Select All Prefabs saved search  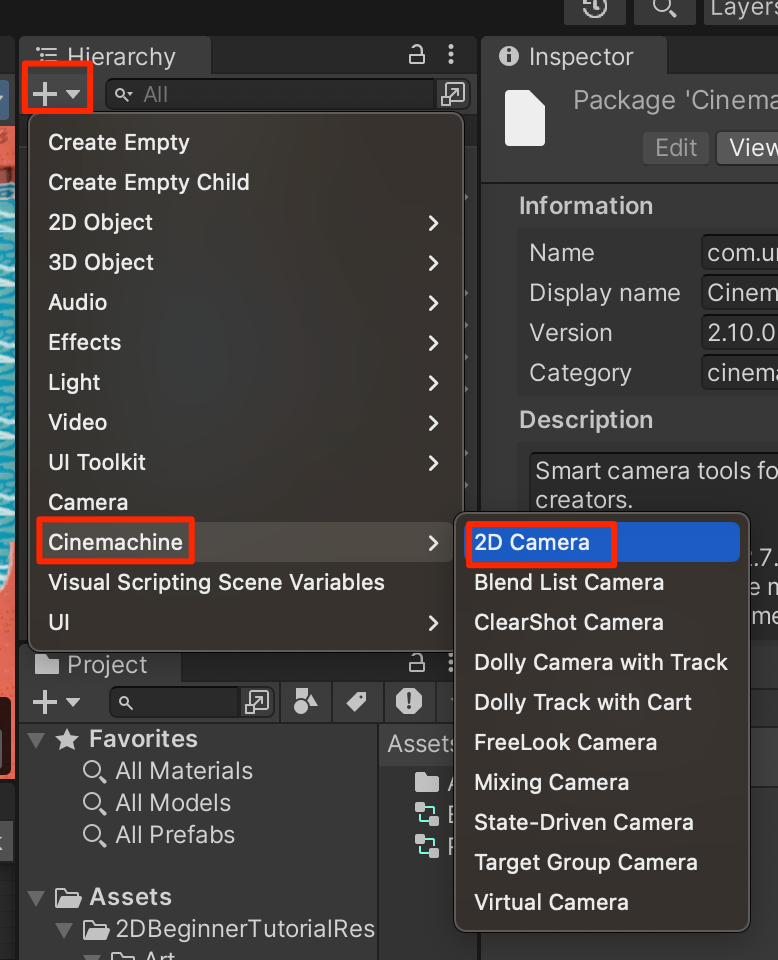tap(159, 835)
